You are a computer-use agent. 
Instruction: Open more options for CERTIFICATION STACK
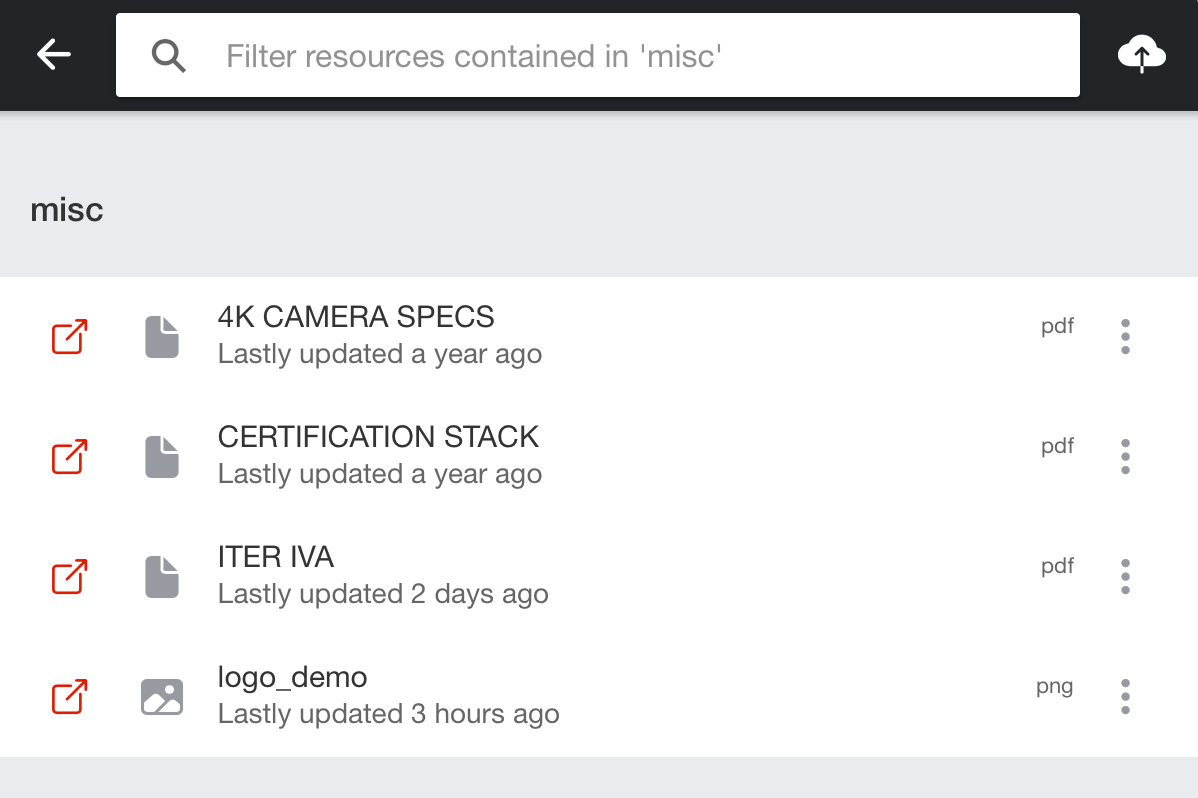click(1125, 457)
